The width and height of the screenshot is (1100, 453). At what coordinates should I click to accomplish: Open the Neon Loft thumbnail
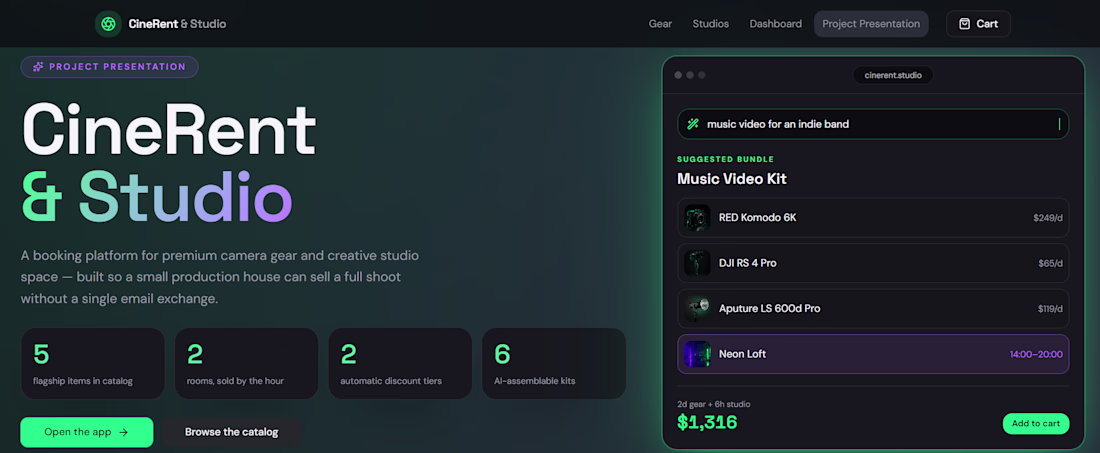(x=697, y=354)
